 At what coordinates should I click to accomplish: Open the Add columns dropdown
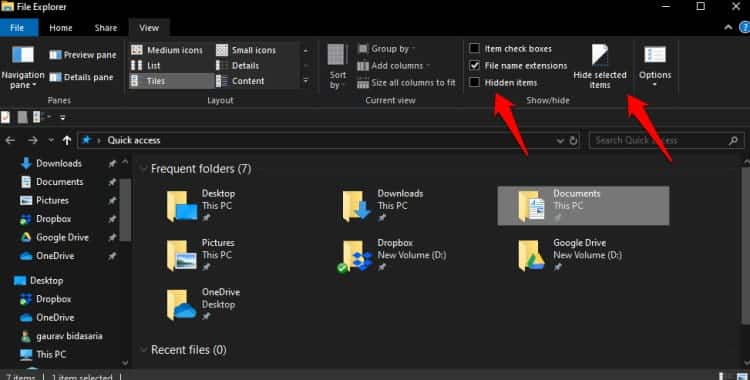click(x=394, y=66)
